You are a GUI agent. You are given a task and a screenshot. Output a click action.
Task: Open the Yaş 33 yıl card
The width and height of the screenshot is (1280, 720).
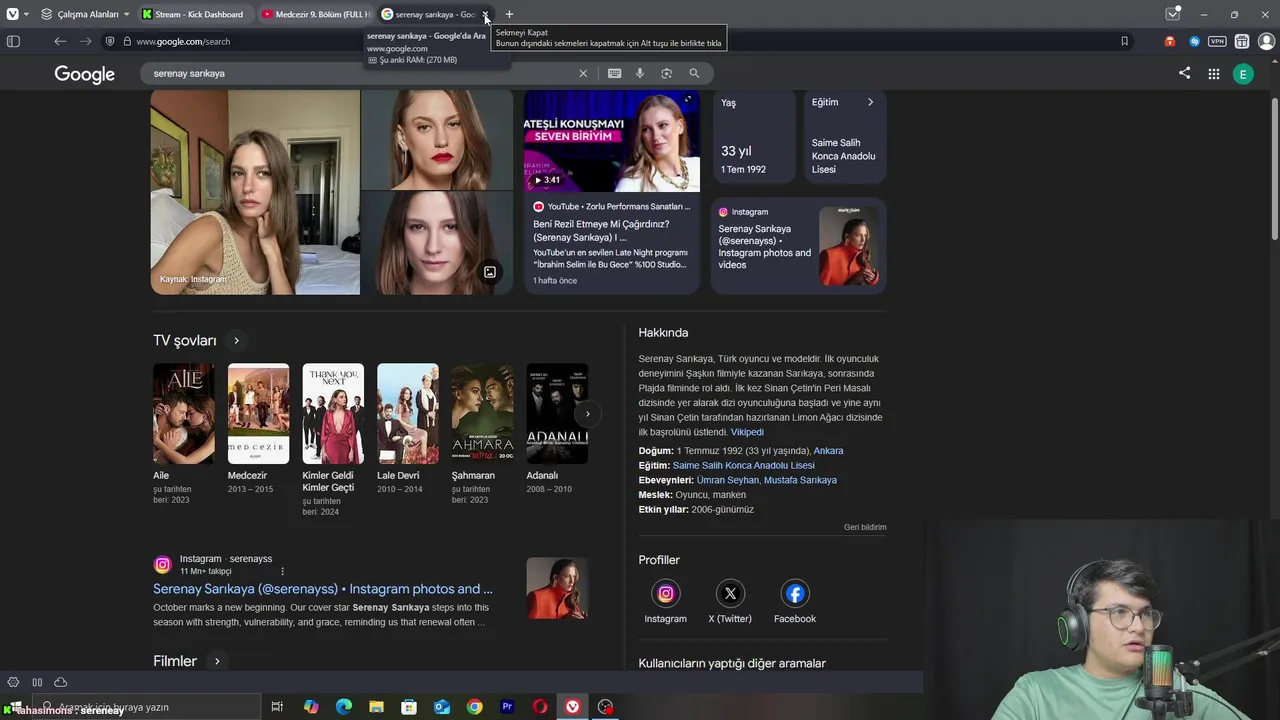click(754, 136)
